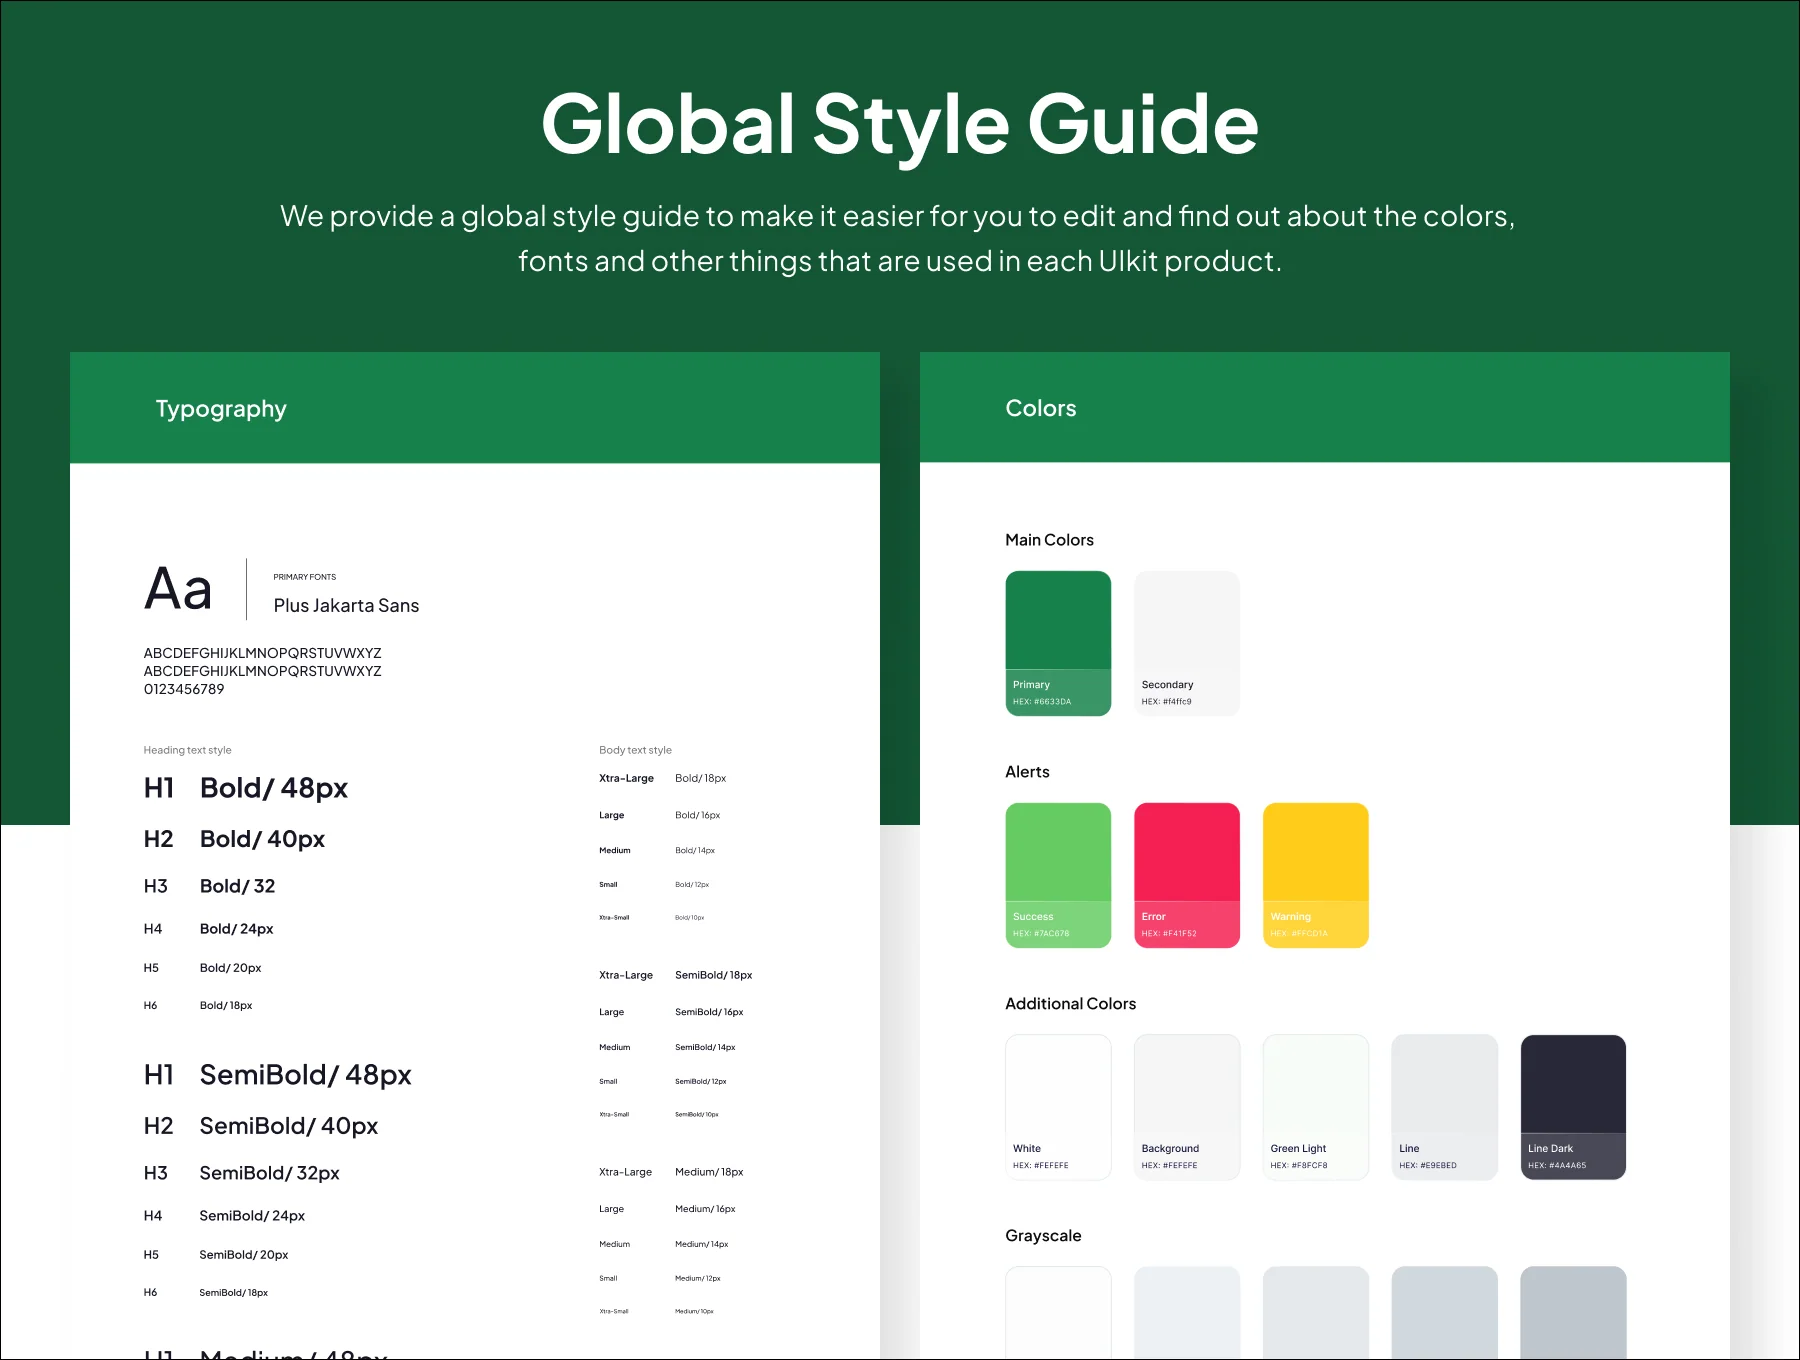
Task: Choose the Background additional color swatch
Action: [x=1187, y=1107]
